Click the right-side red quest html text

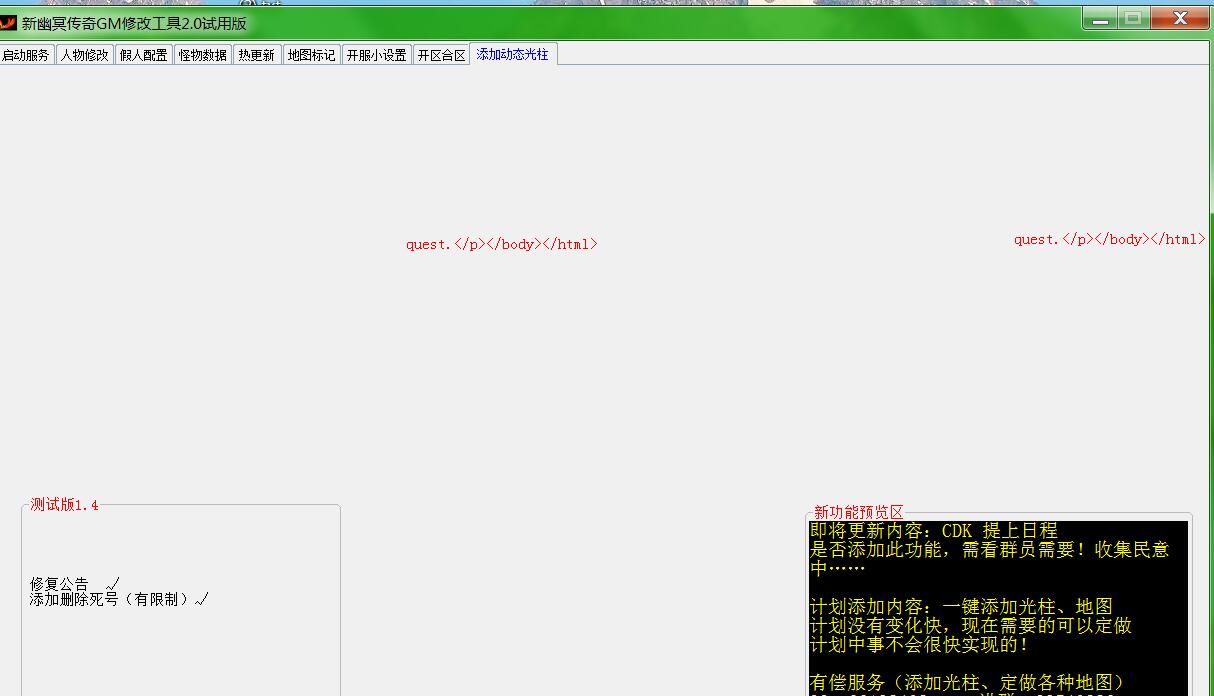click(x=1109, y=239)
